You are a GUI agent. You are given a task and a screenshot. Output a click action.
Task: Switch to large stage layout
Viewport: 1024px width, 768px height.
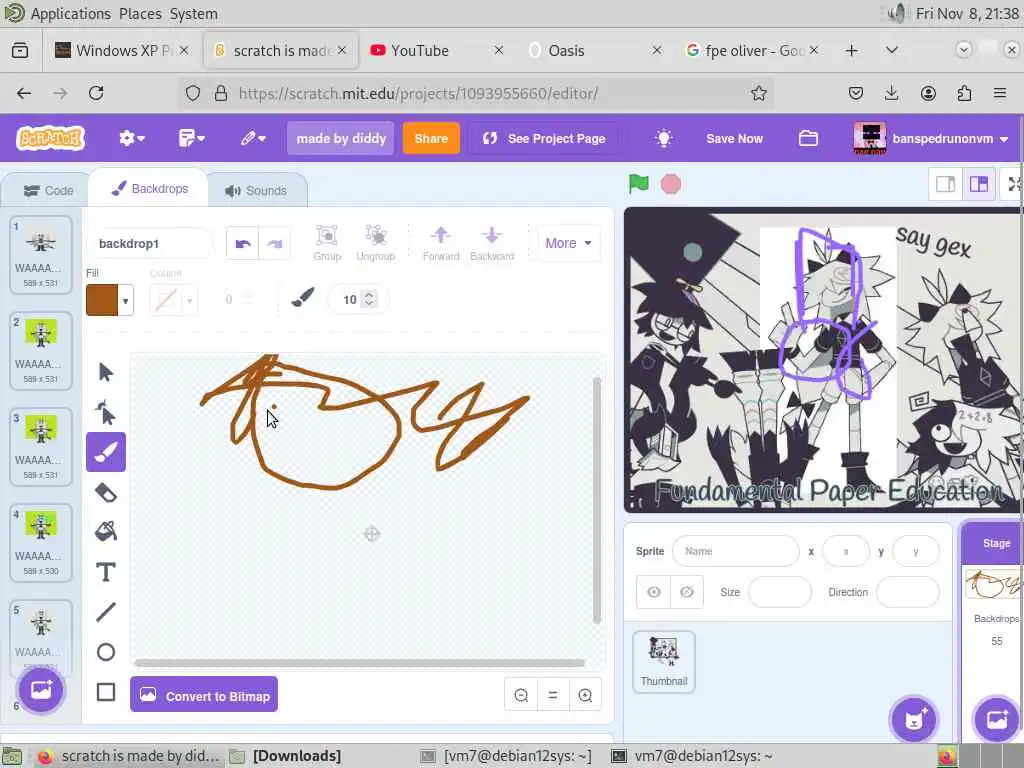click(x=978, y=184)
